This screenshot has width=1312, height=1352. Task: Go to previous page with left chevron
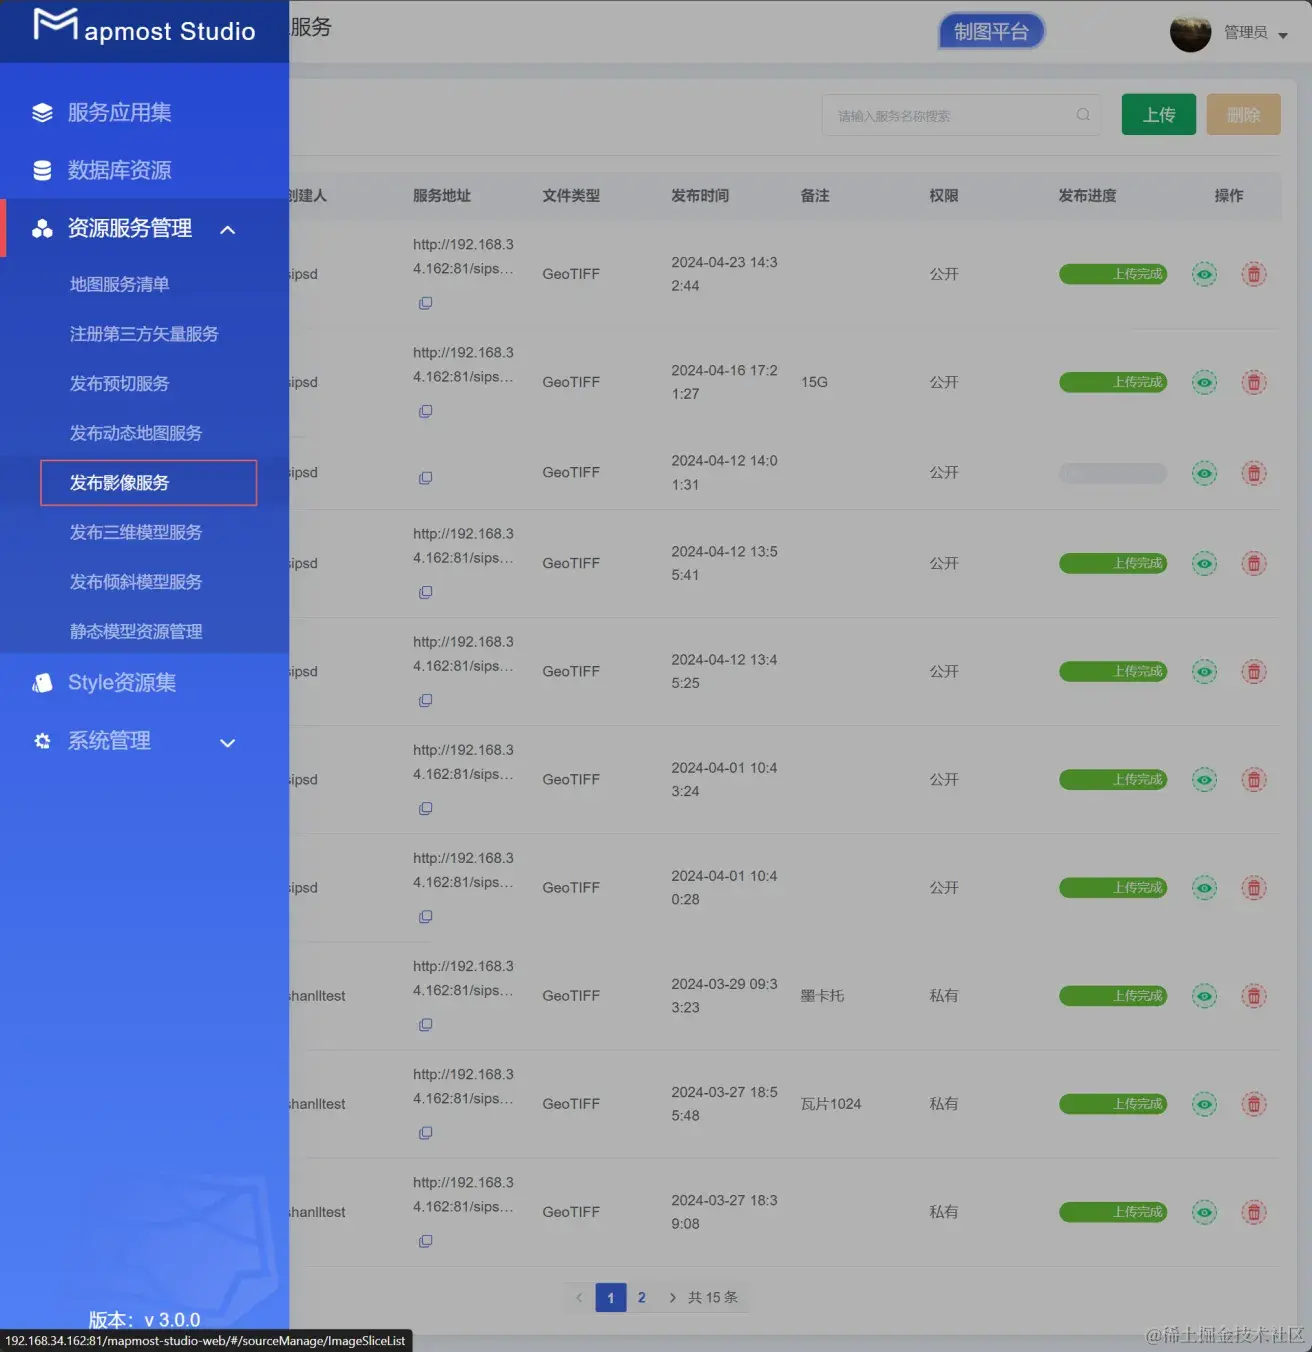579,1297
